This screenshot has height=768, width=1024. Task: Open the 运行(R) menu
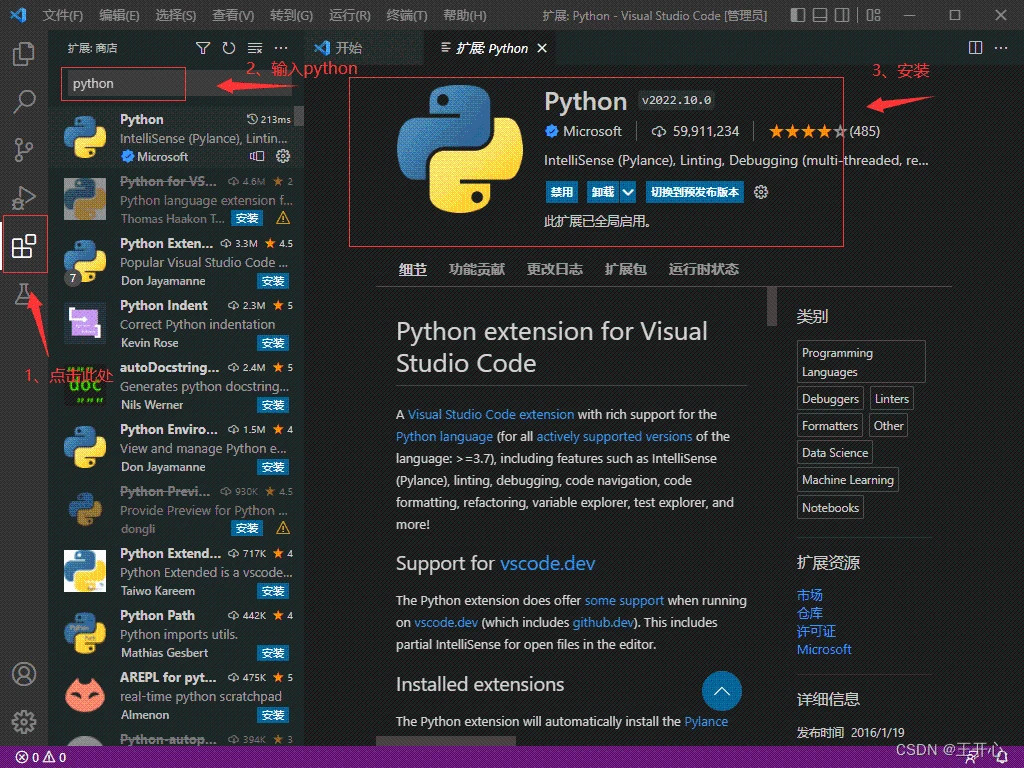(349, 15)
